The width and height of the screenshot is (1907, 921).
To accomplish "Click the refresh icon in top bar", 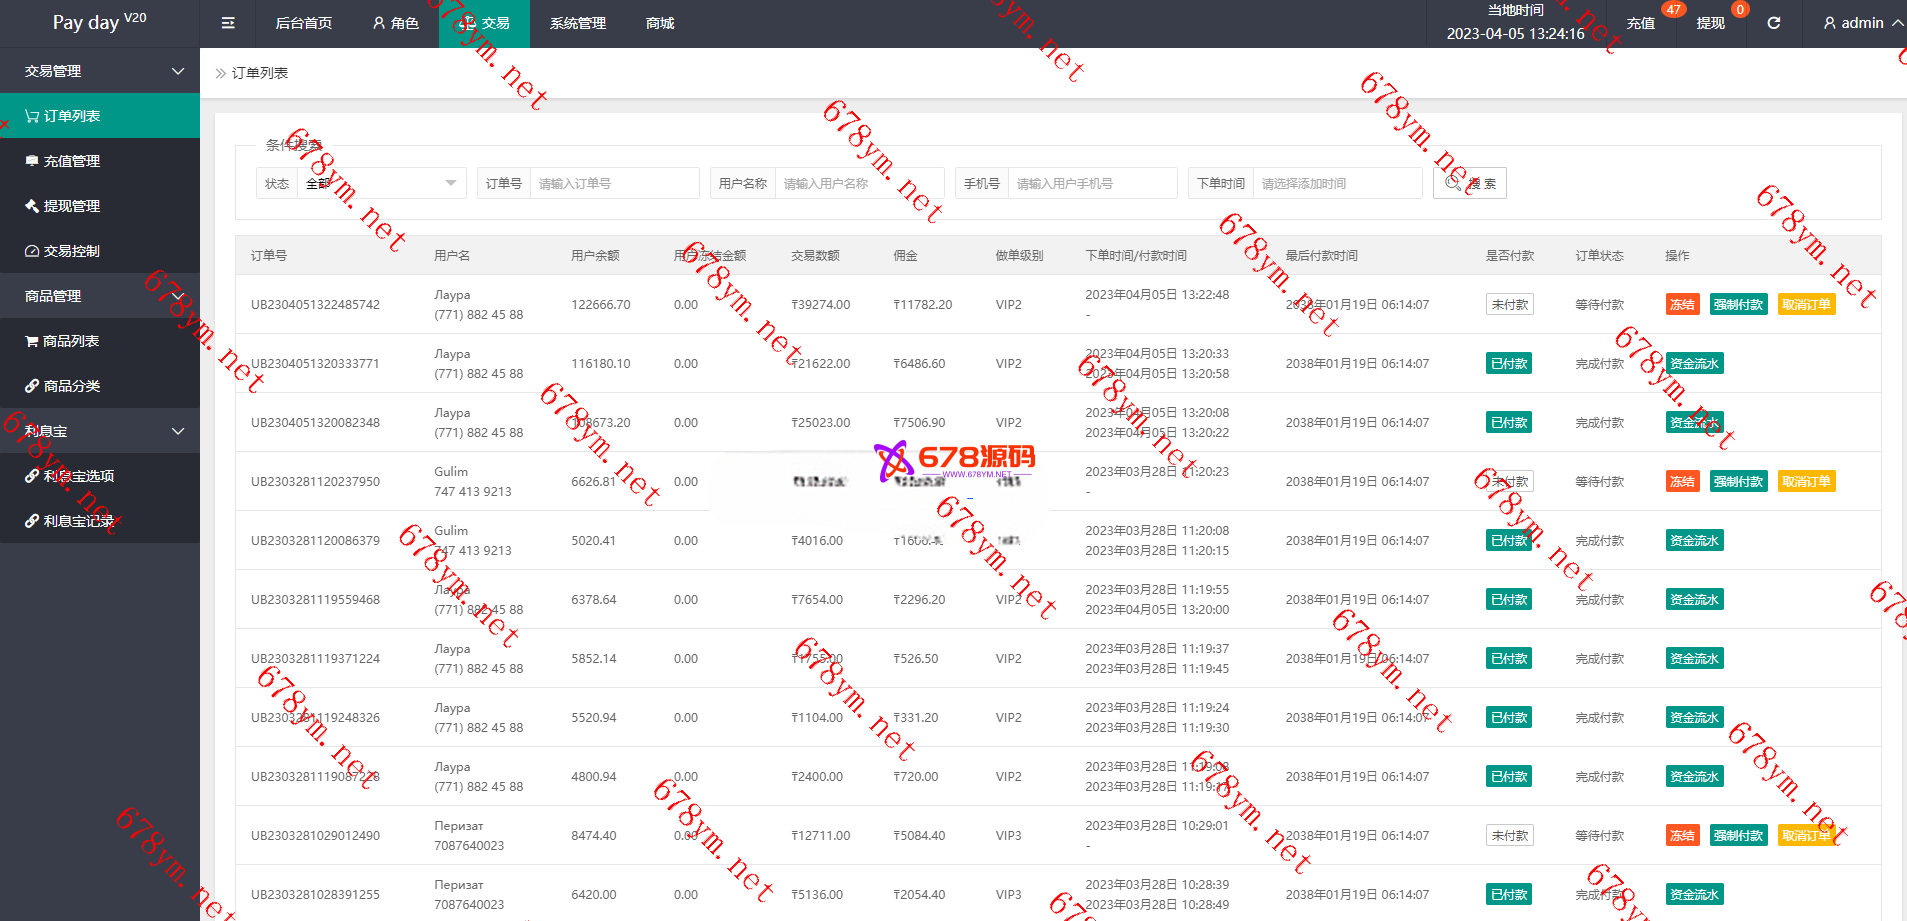I will pos(1773,23).
